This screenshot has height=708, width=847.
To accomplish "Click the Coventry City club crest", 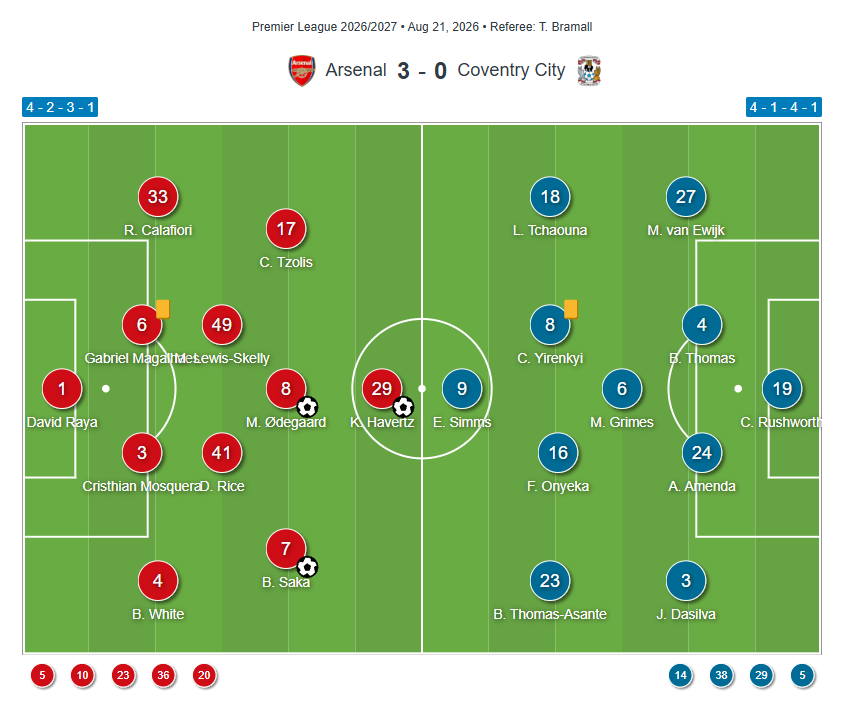I will click(x=589, y=71).
